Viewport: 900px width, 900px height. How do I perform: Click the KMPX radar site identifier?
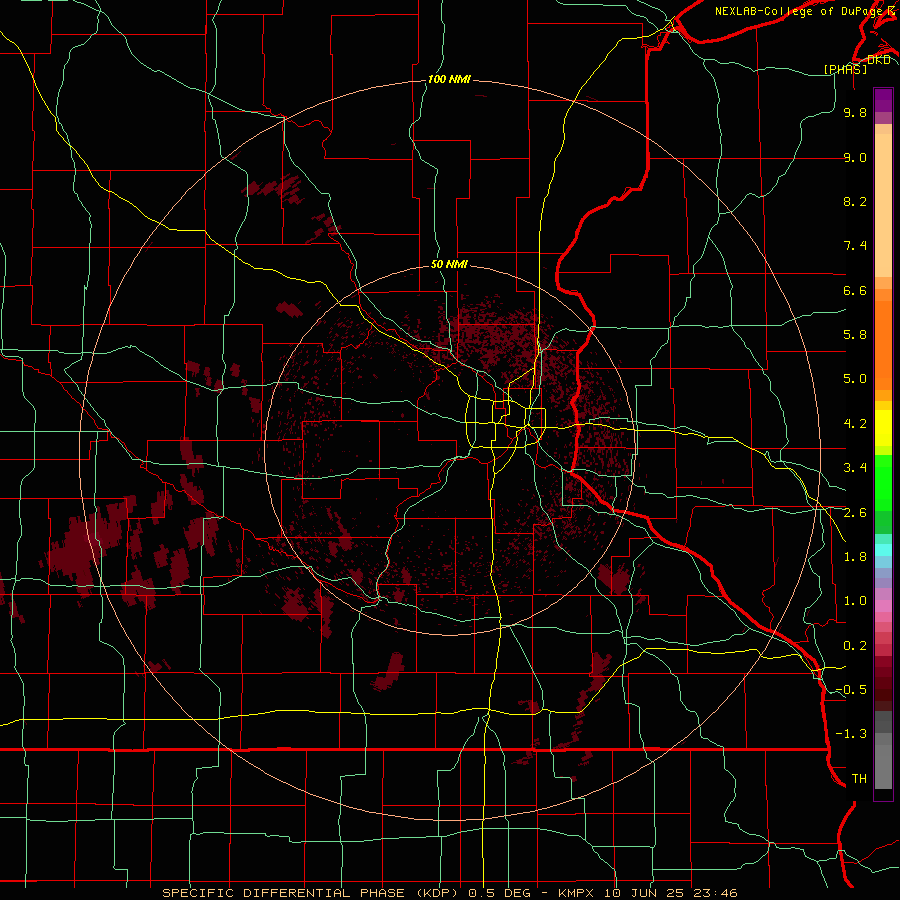[576, 893]
